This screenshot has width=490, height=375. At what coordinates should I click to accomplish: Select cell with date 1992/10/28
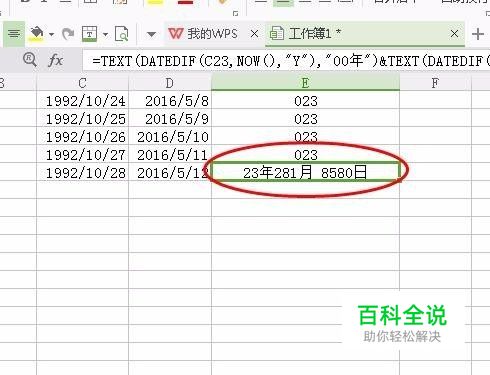(82, 173)
